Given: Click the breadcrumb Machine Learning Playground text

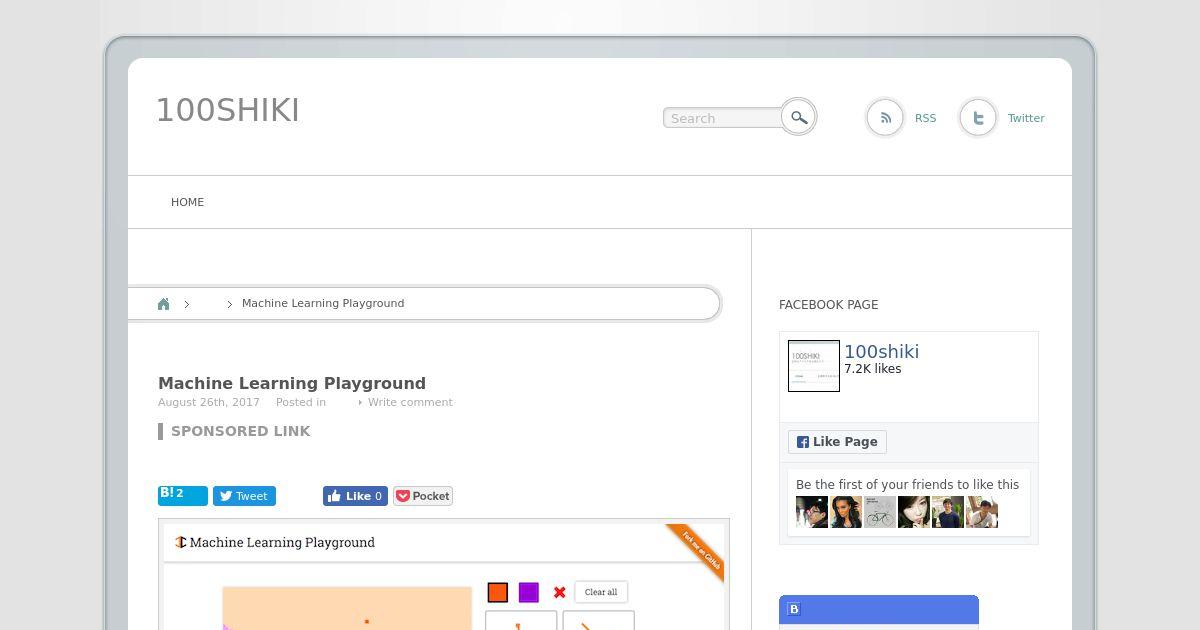Looking at the screenshot, I should 323,303.
